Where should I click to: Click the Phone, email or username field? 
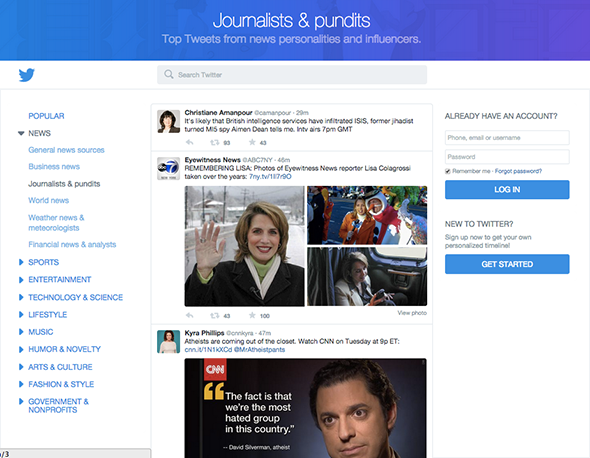507,138
